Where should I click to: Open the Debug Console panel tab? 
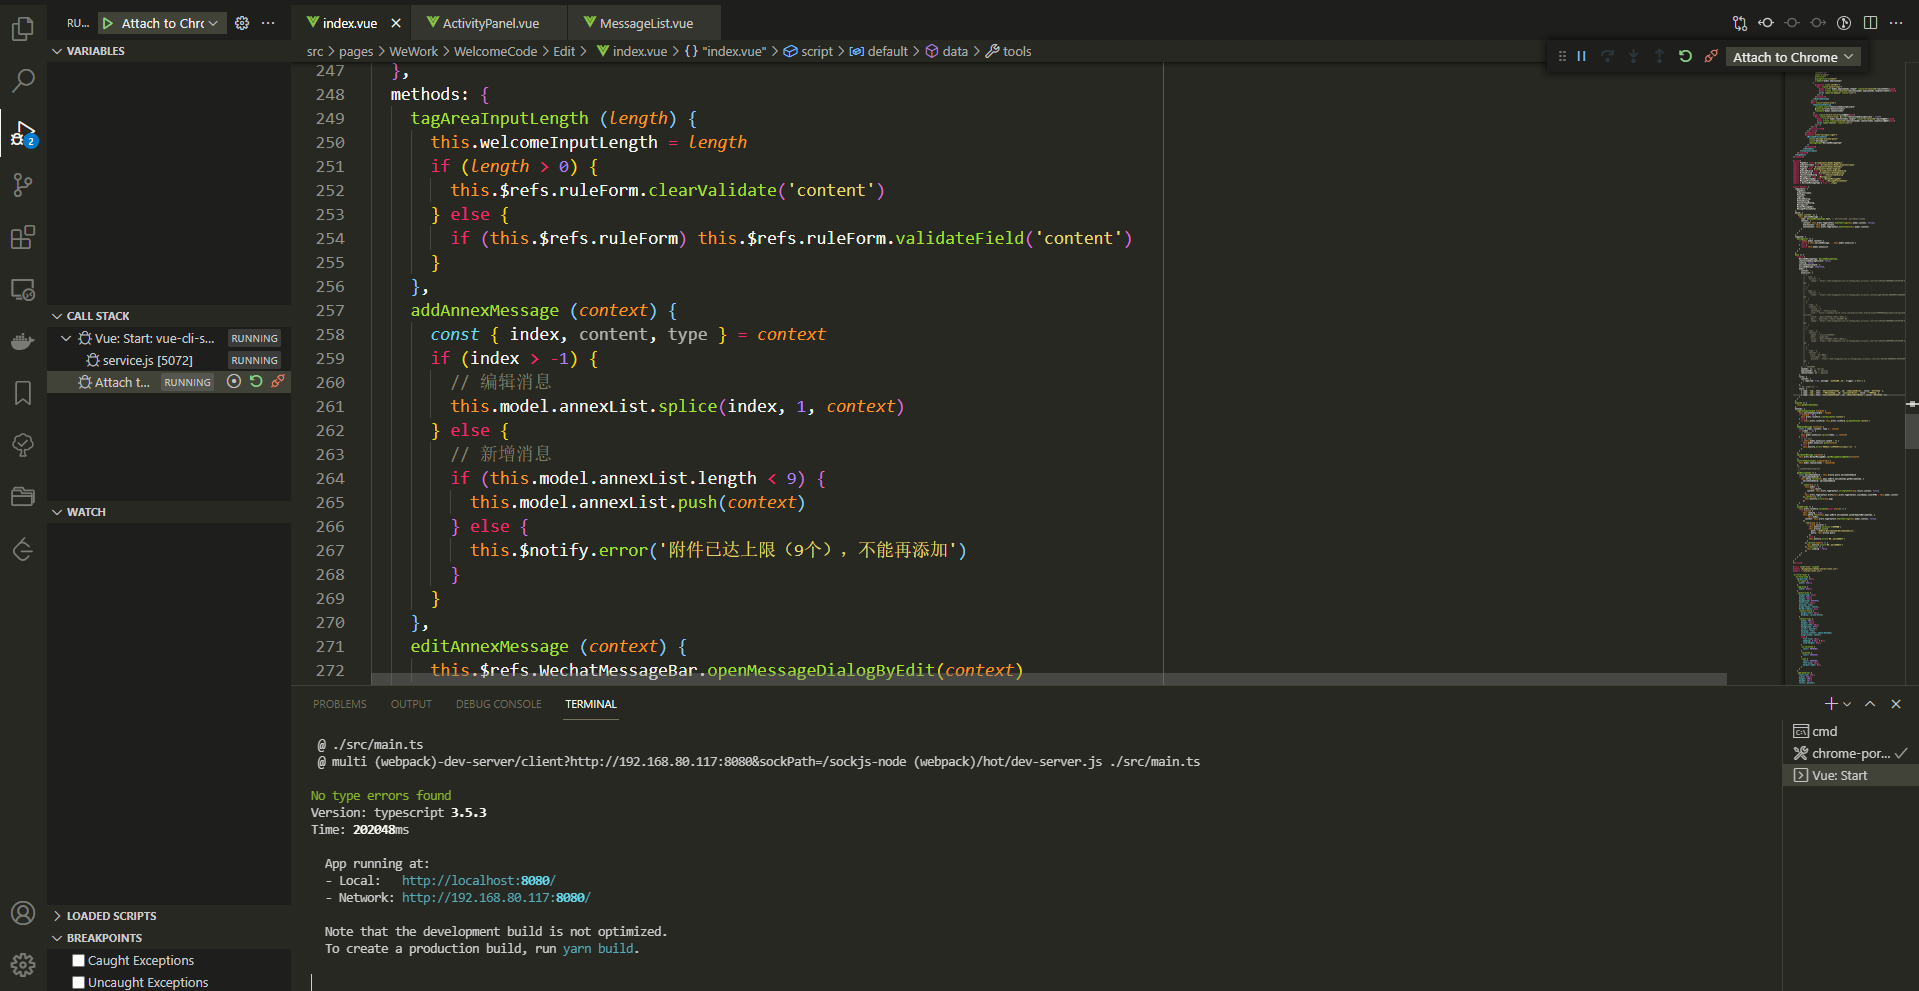498,704
